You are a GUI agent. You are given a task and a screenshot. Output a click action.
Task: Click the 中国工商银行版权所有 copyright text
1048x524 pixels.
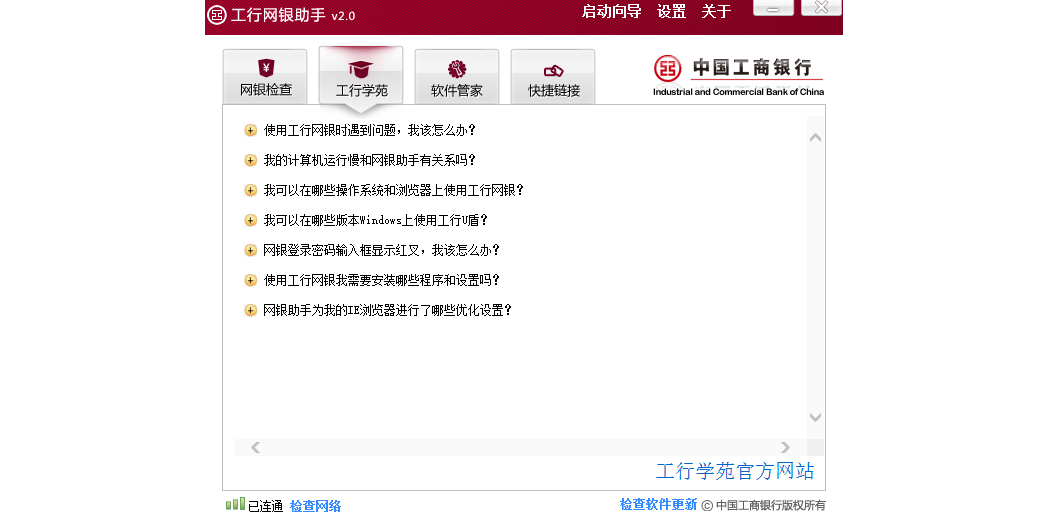pyautogui.click(x=771, y=505)
